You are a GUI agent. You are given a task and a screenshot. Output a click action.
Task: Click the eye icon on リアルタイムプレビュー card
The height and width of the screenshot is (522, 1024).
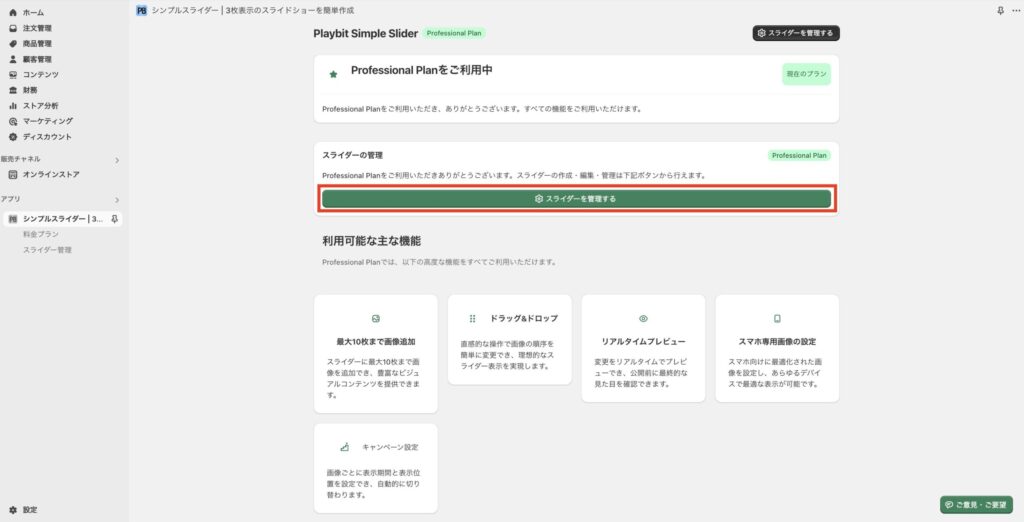point(643,319)
